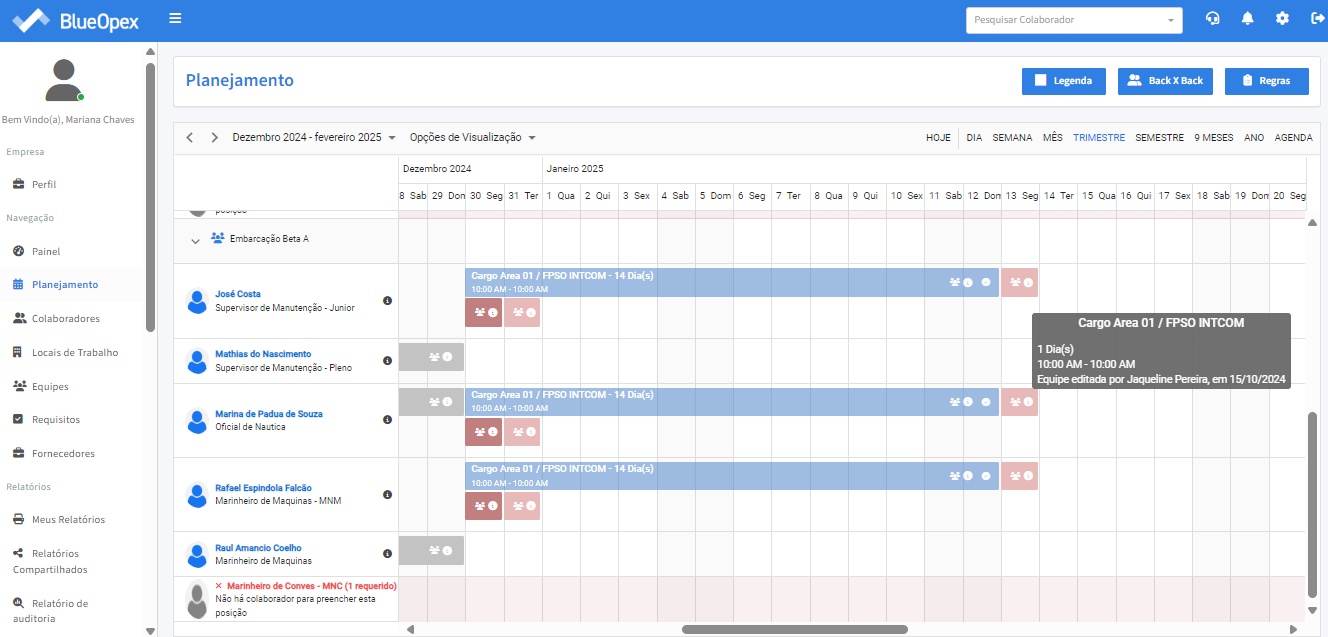Switch to MÊS view
Viewport: 1328px width, 637px height.
click(1053, 138)
